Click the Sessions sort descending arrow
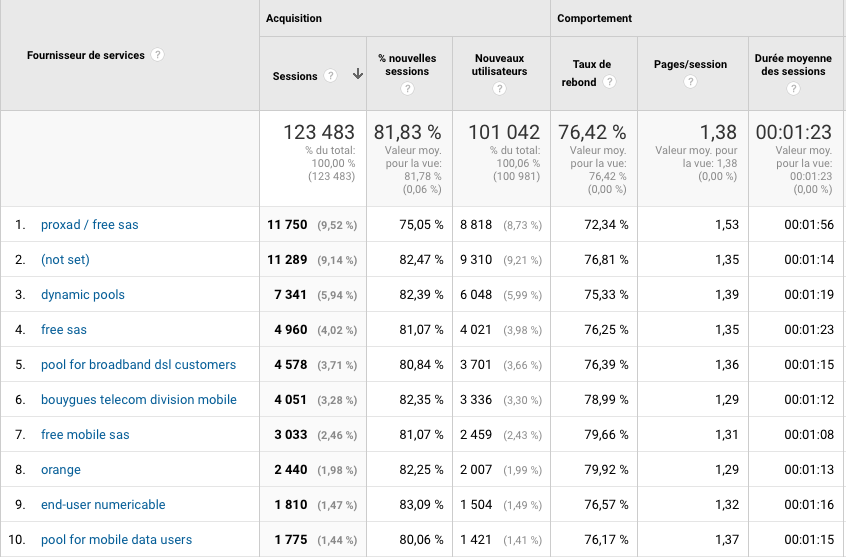This screenshot has width=846, height=559. pyautogui.click(x=357, y=76)
